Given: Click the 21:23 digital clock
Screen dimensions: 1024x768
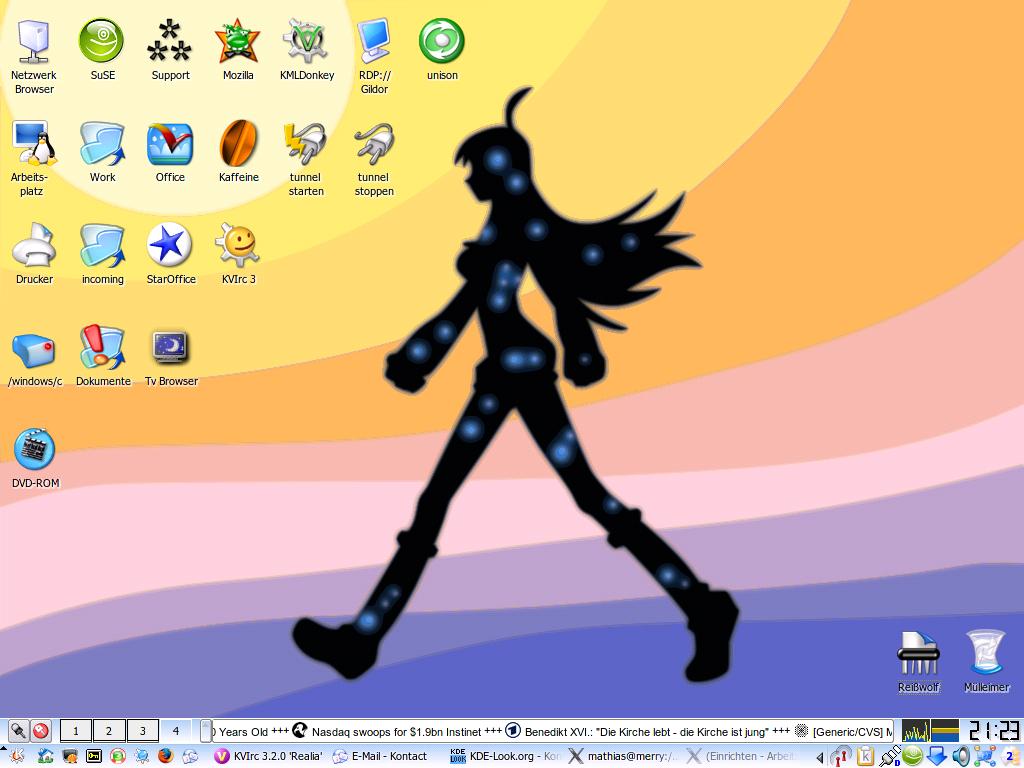Looking at the screenshot, I should click(x=993, y=731).
